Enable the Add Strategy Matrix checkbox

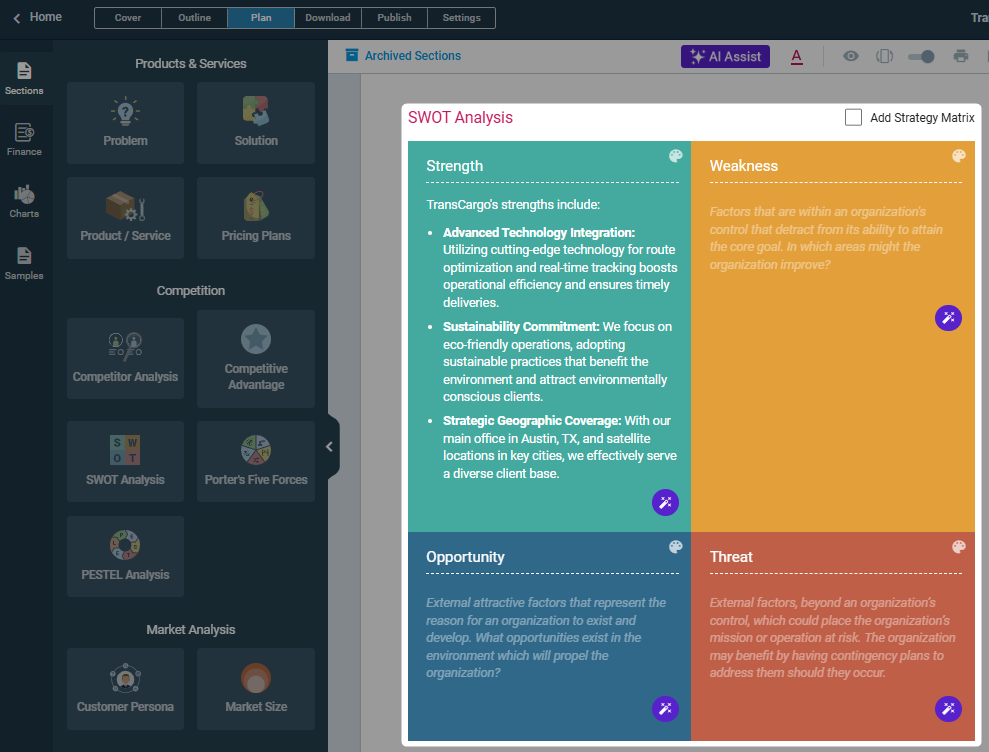click(x=853, y=117)
